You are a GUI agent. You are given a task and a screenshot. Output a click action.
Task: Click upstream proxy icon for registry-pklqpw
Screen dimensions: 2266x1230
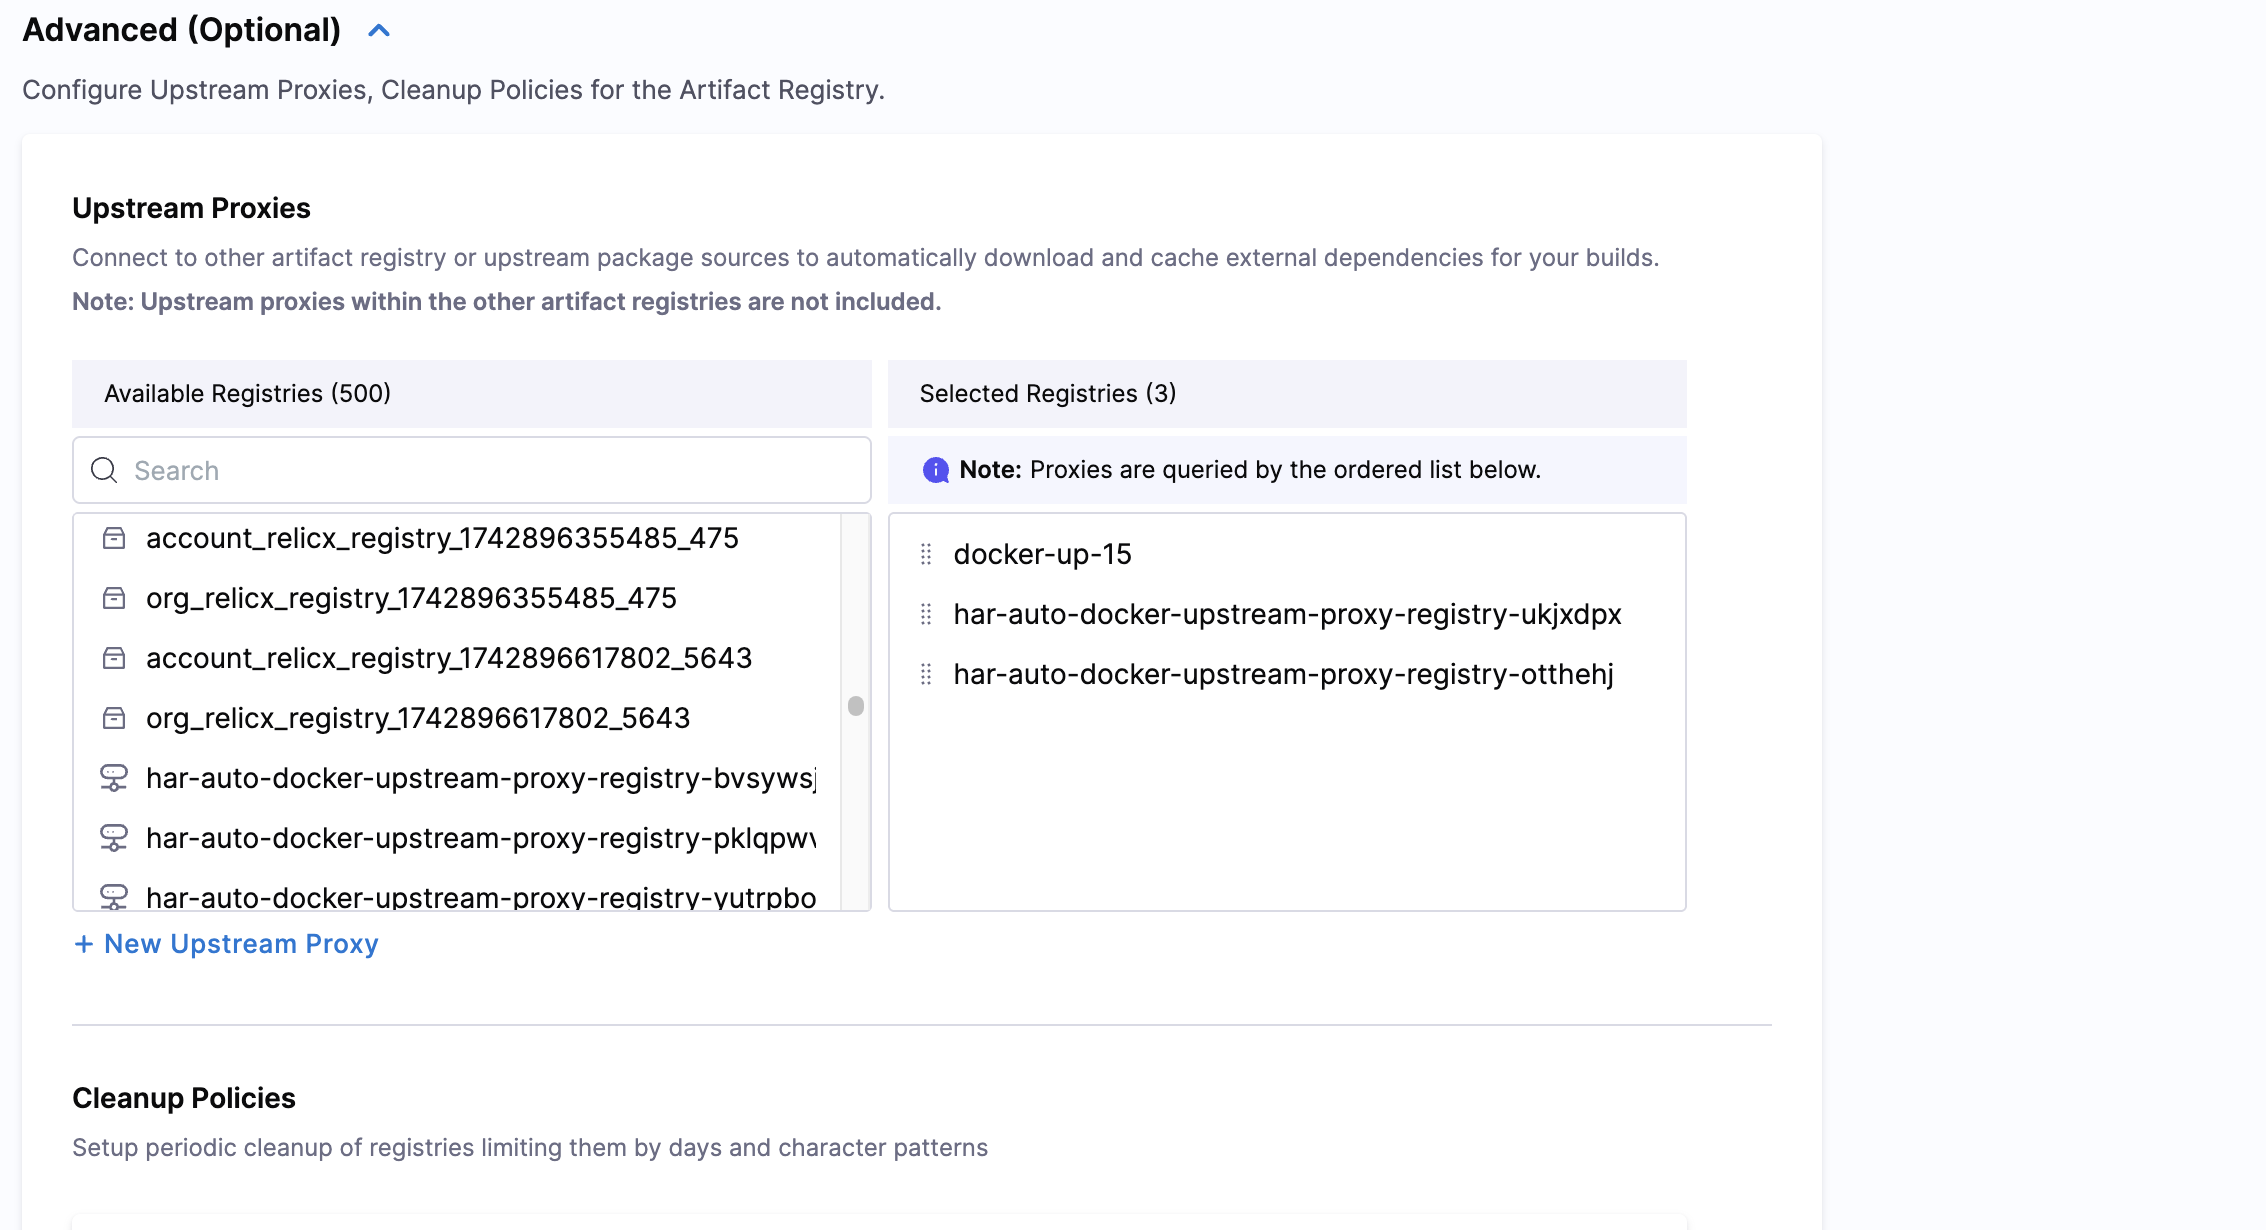[114, 838]
